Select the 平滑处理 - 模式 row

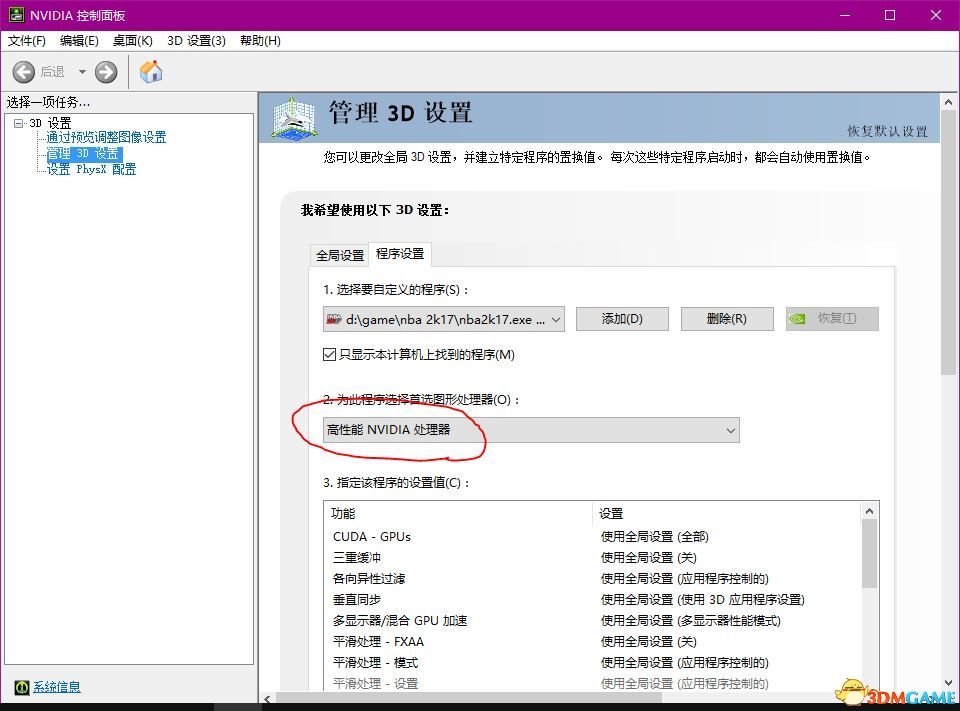[592, 663]
